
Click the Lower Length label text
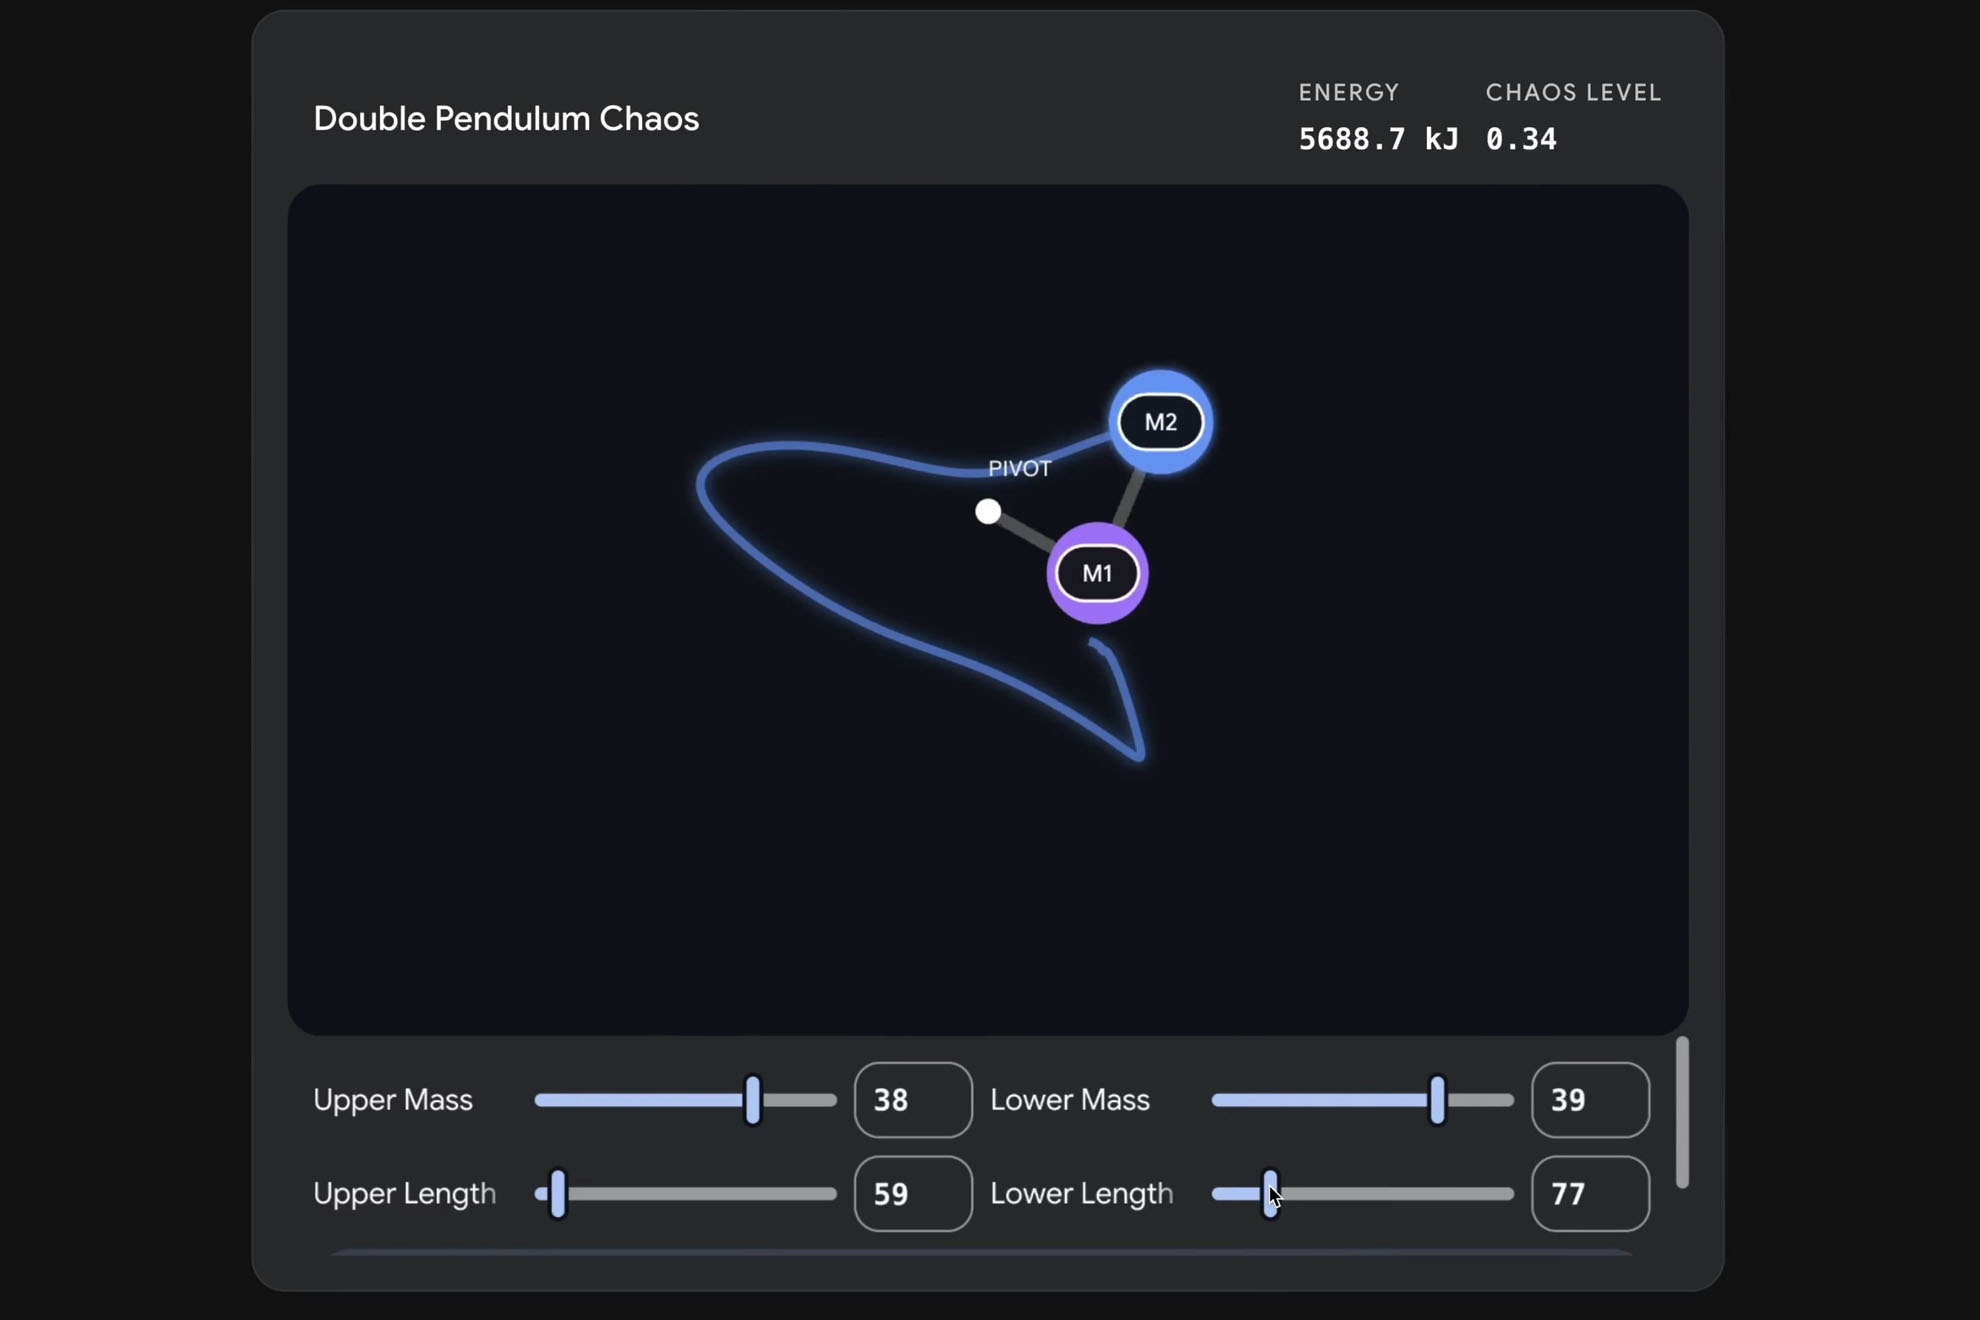click(1081, 1193)
